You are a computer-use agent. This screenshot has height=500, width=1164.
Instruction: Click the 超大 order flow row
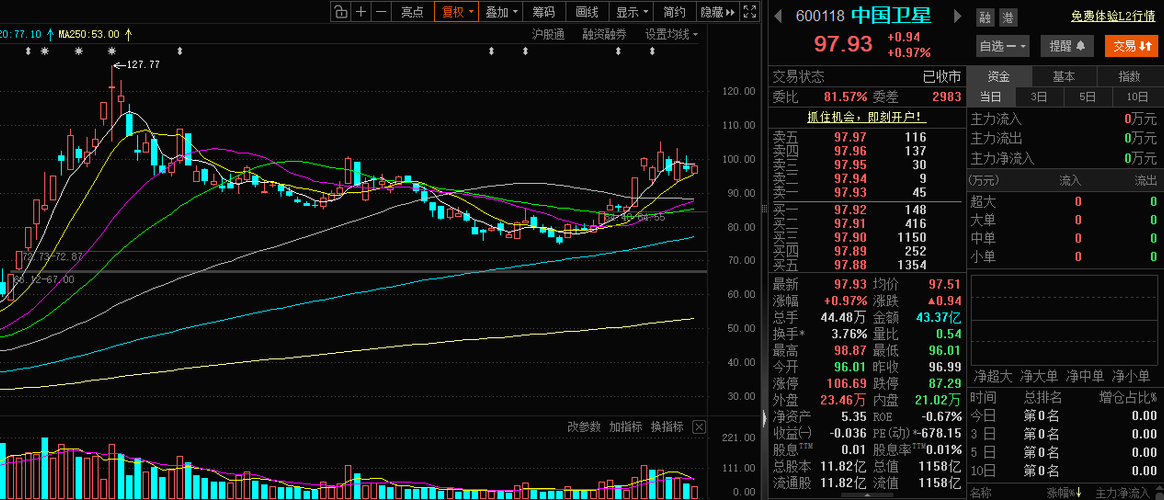(1064, 201)
